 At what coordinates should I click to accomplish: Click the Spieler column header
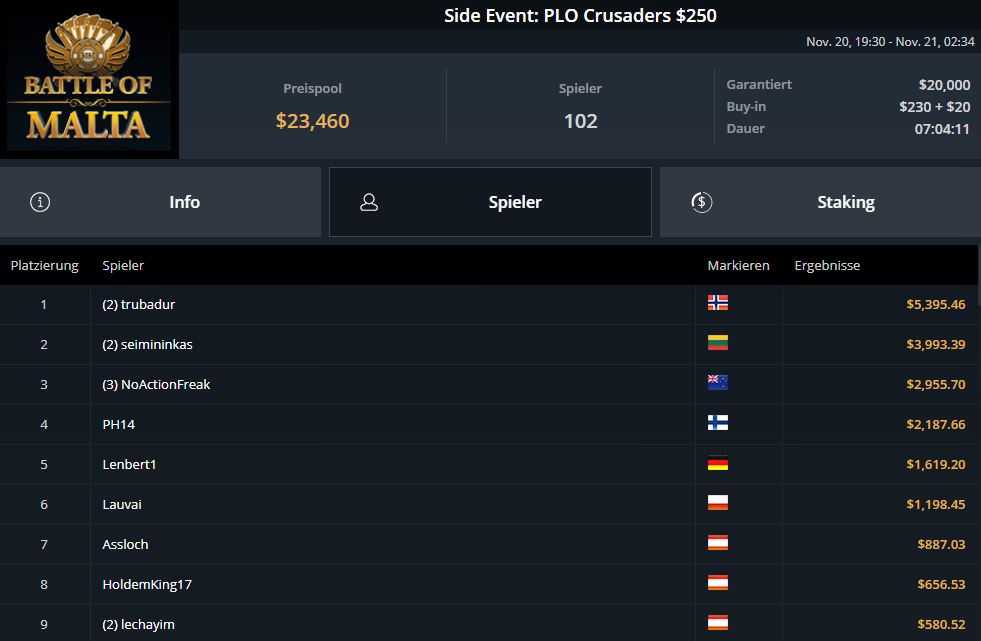coord(123,265)
